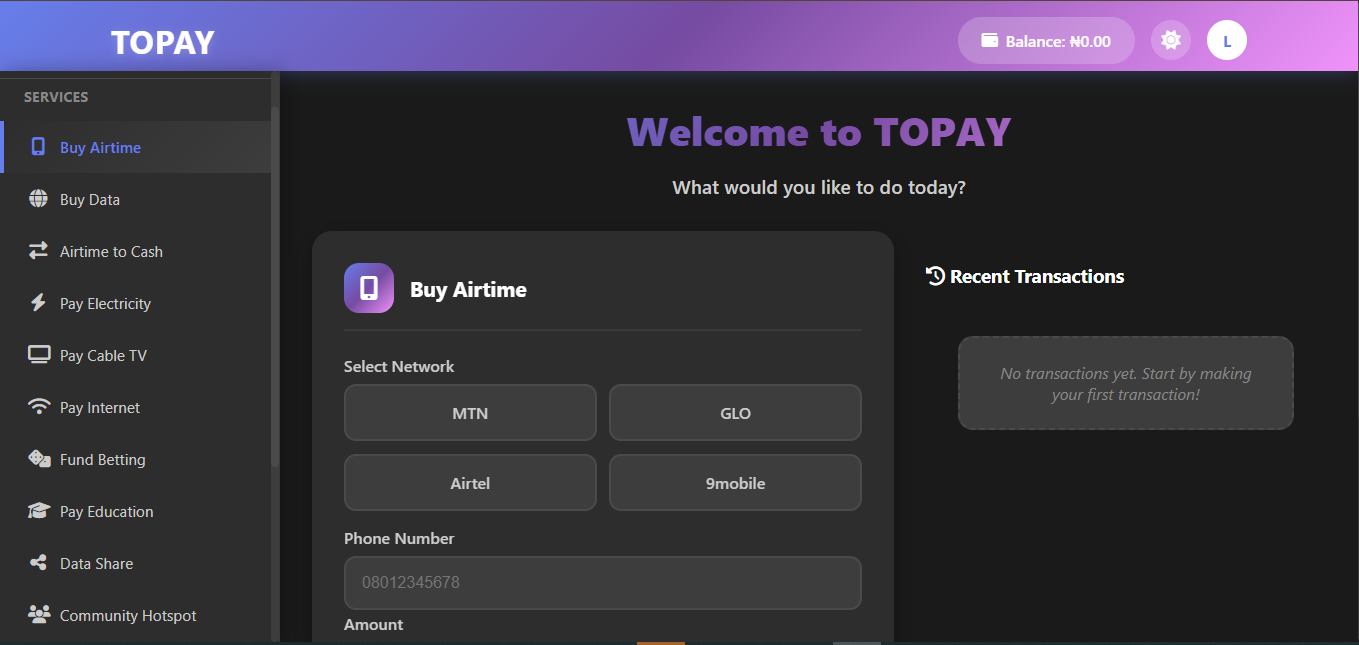Image resolution: width=1359 pixels, height=645 pixels.
Task: Click the Welcome to TOPAY heading
Action: click(x=819, y=132)
